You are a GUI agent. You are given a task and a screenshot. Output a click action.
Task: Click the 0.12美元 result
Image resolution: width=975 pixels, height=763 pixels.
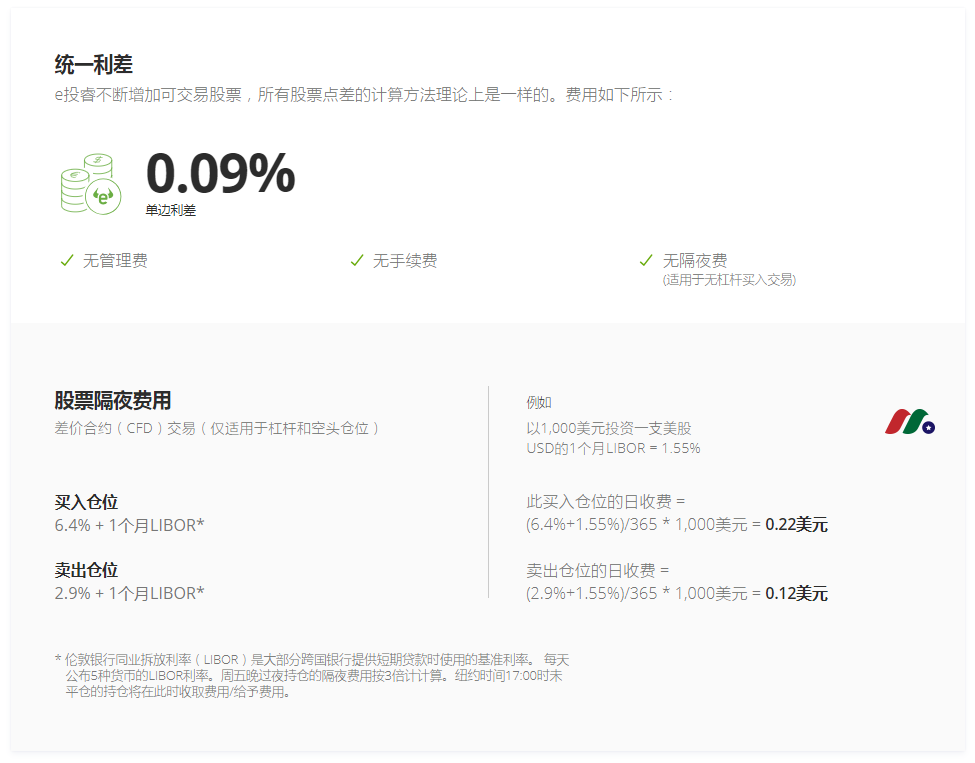[797, 594]
